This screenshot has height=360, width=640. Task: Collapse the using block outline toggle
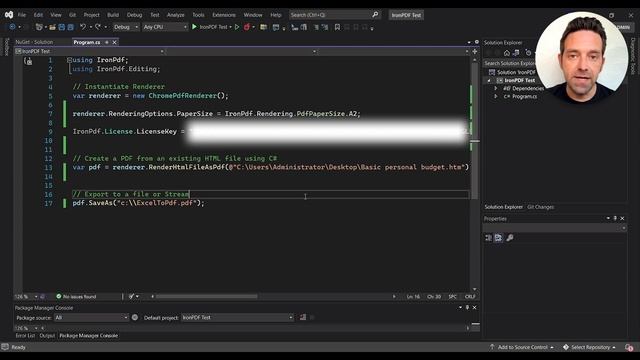pos(69,60)
